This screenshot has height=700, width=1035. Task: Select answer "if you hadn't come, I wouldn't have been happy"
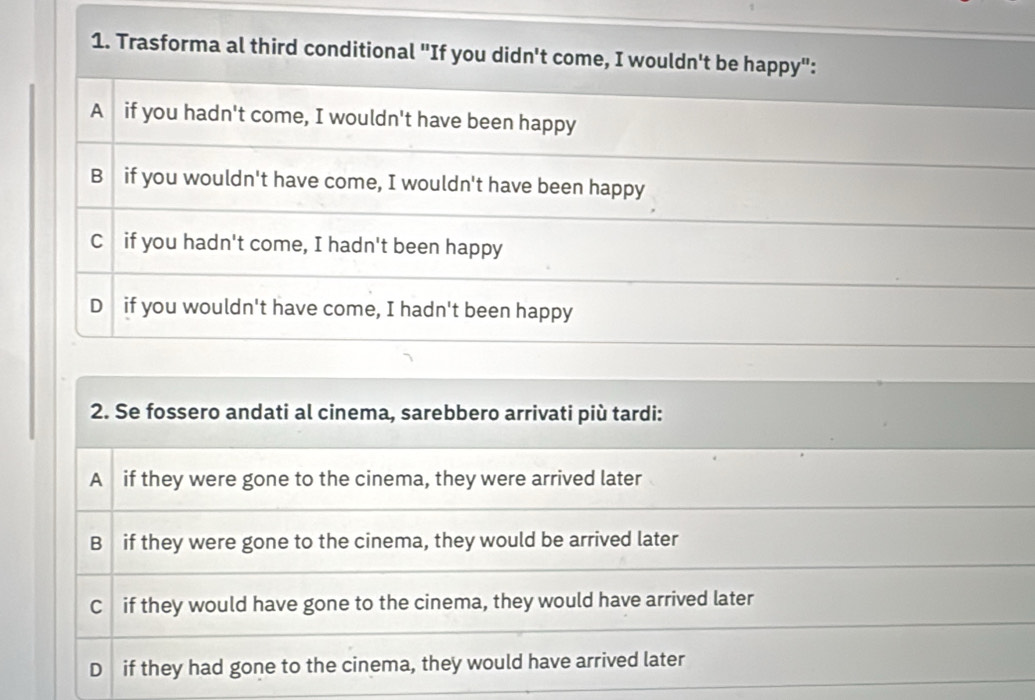coord(350,119)
